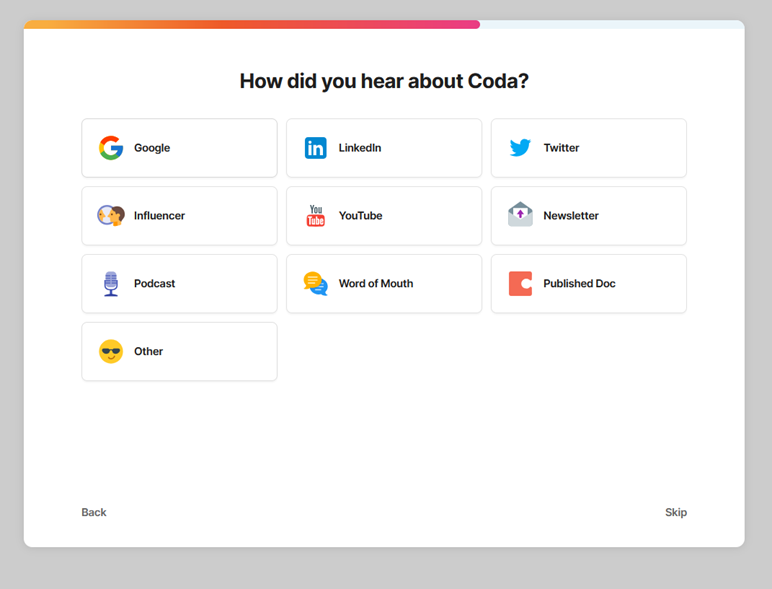Viewport: 772px width, 589px height.
Task: Skip this survey question
Action: [x=676, y=512]
